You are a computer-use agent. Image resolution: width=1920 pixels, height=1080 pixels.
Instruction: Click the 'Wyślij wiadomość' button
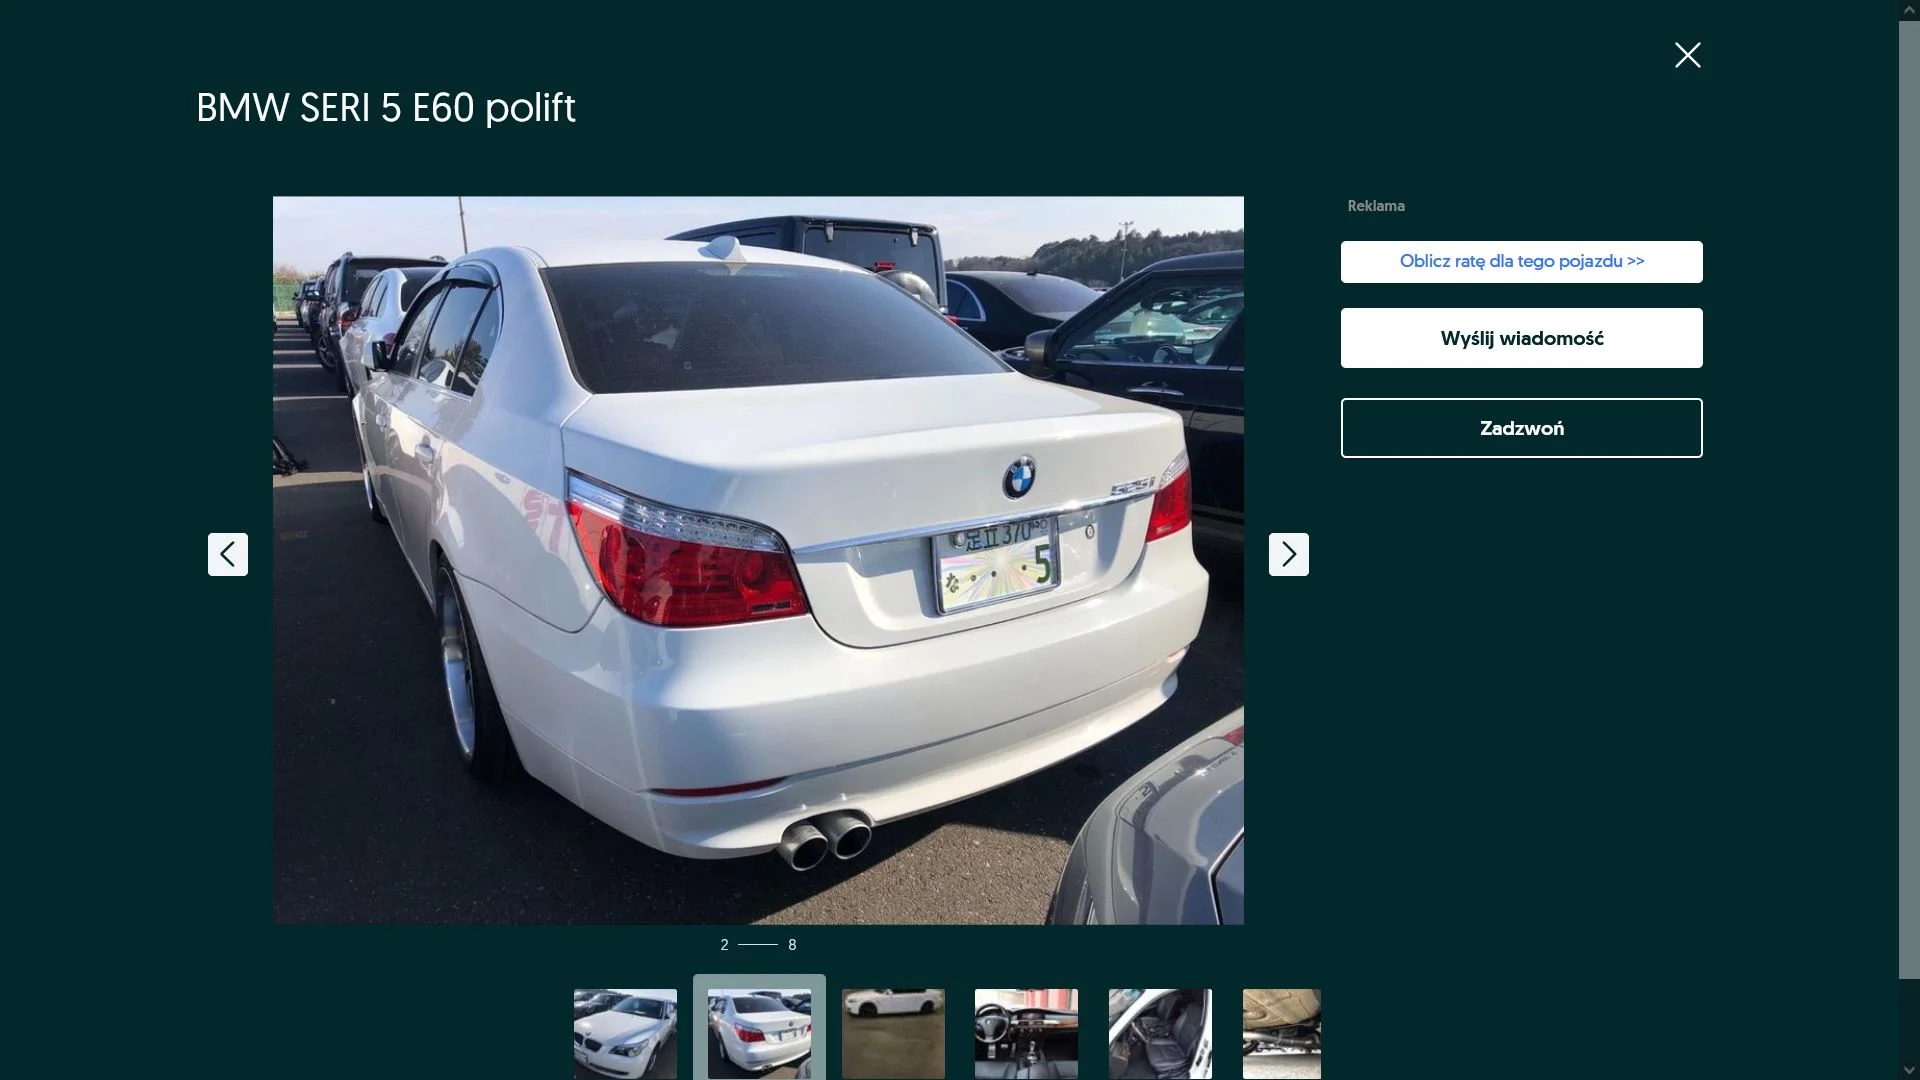(x=1521, y=338)
